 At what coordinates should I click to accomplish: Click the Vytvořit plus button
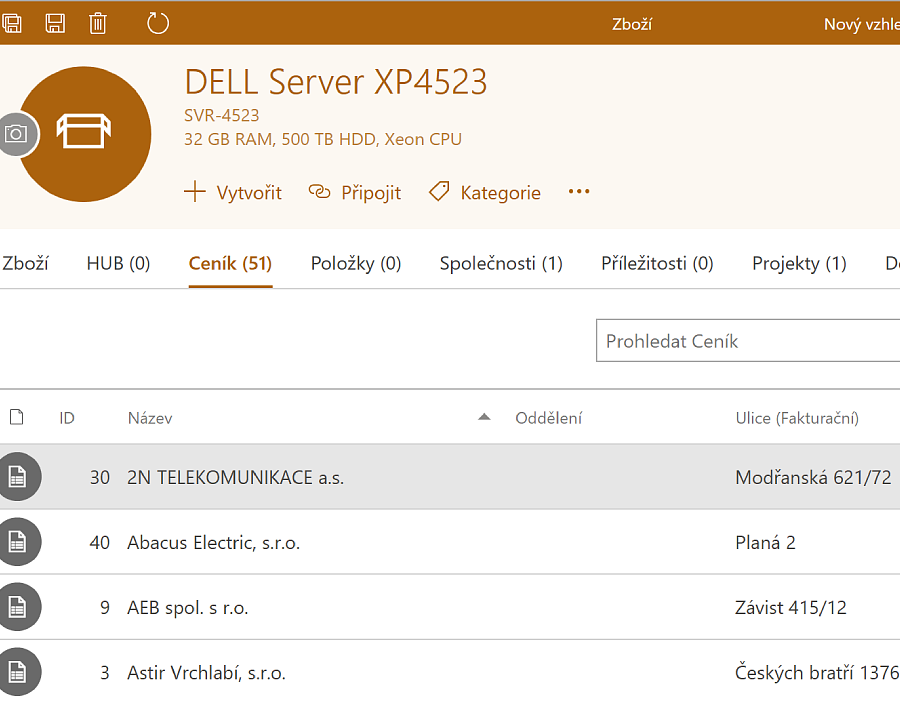click(233, 192)
